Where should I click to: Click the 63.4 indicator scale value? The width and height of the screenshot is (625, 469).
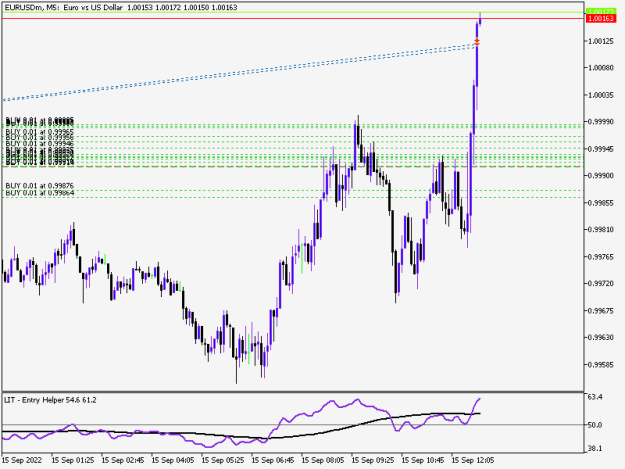[x=595, y=397]
